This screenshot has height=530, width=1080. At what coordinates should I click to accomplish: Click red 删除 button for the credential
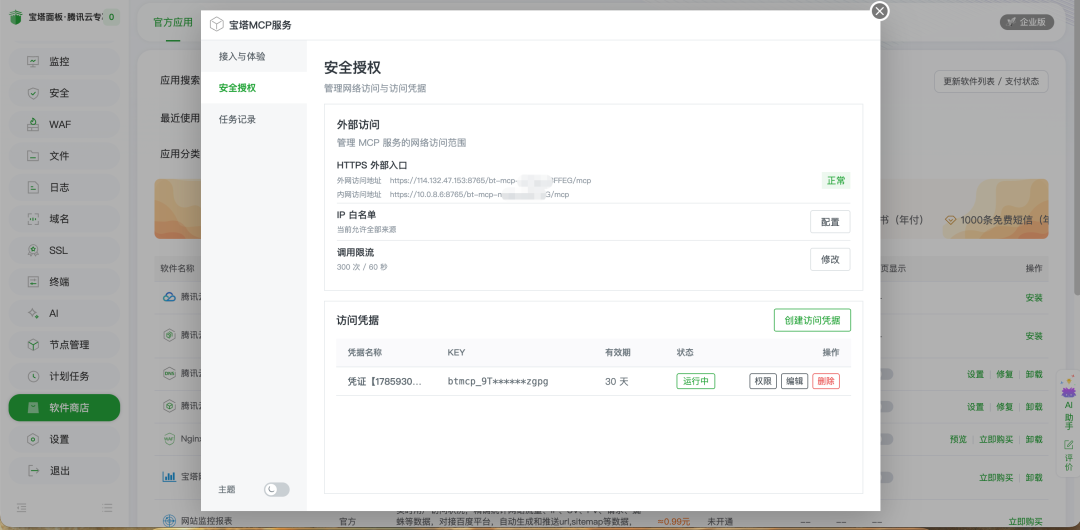click(826, 381)
